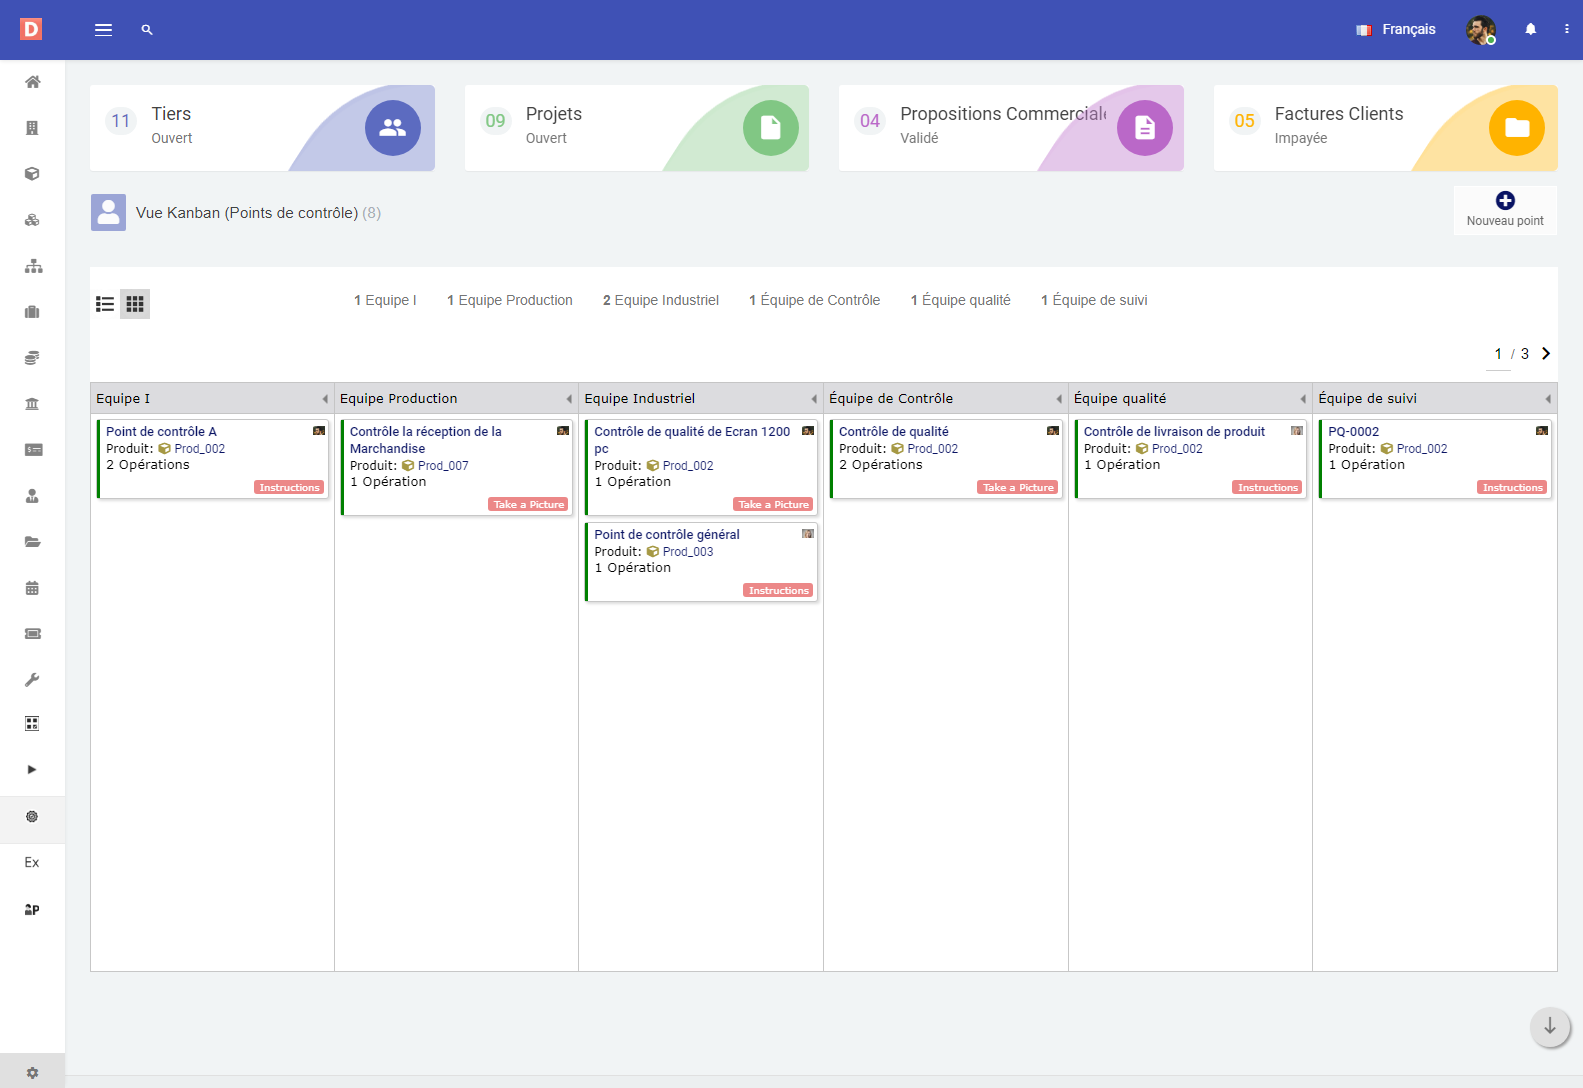
Task: Open the Français language selector
Action: (1396, 30)
